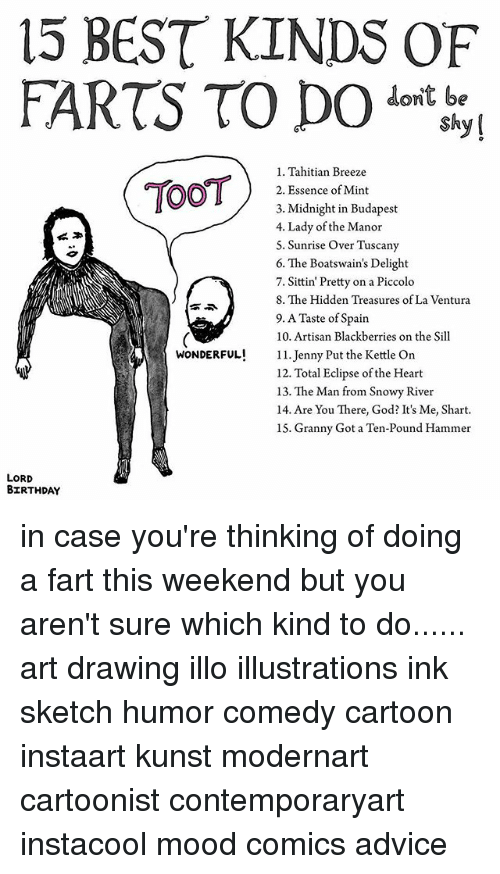Click the bearded man's head illustration
The height and width of the screenshot is (874, 500).
(x=209, y=308)
